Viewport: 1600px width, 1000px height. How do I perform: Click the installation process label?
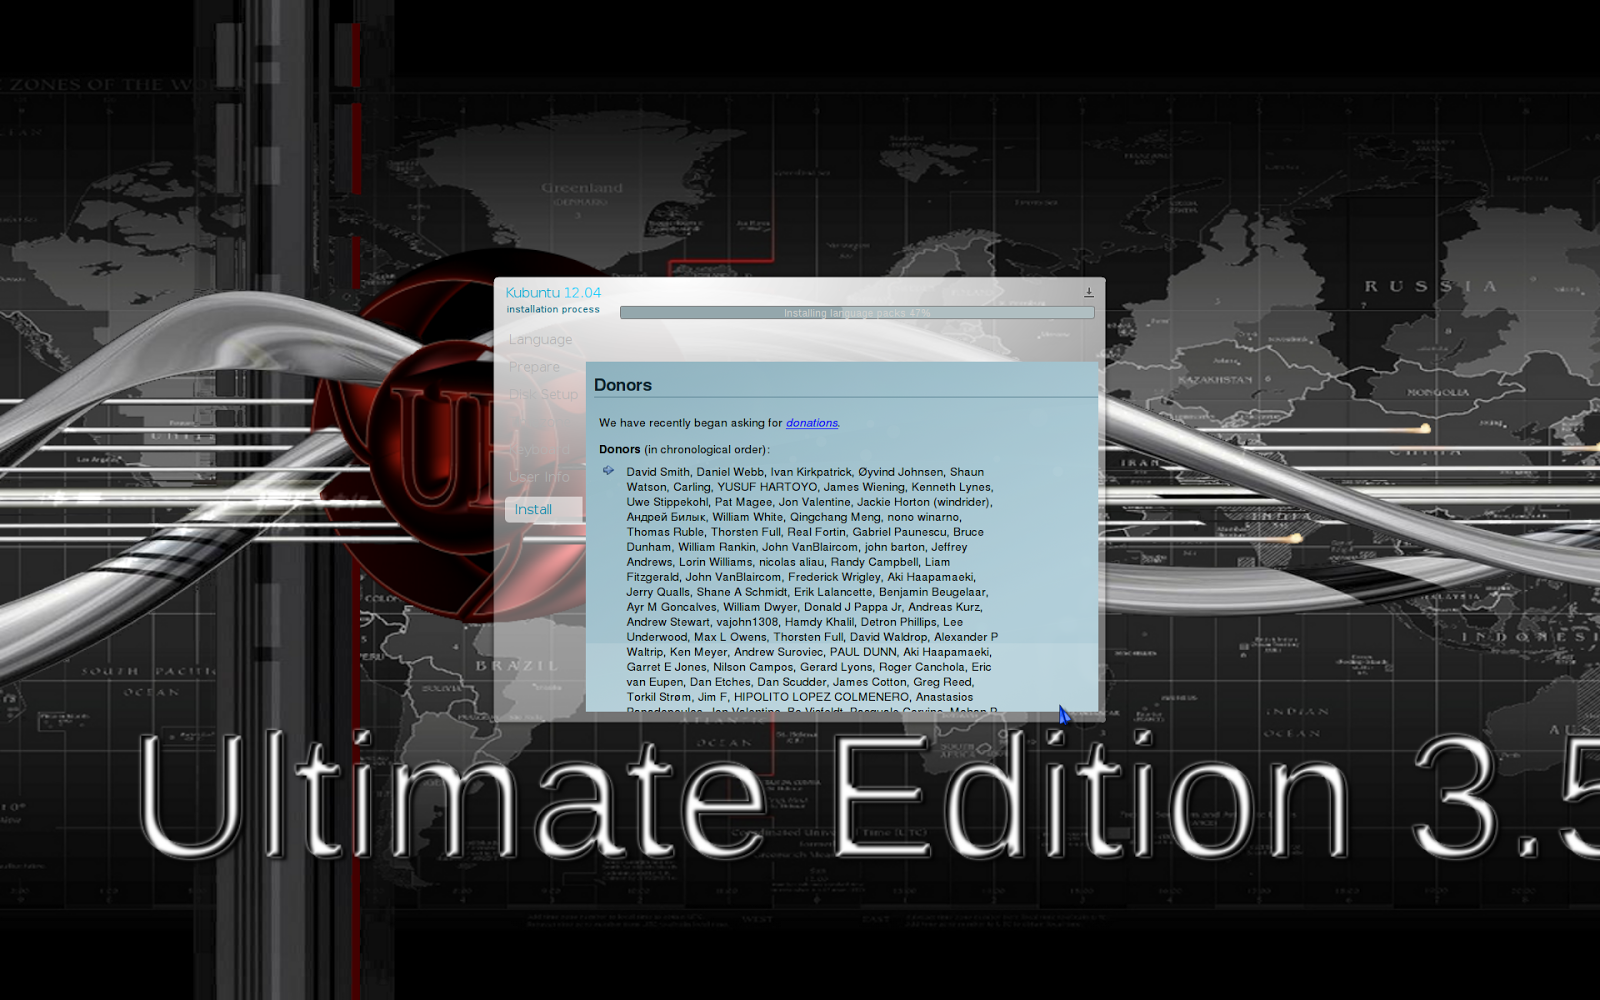[x=553, y=309]
